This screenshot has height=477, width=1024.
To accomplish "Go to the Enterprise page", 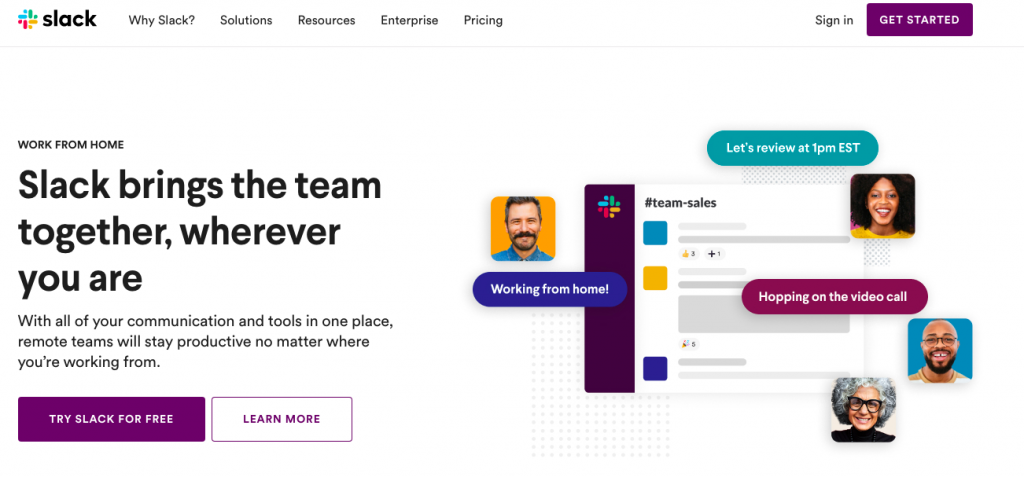I will [x=409, y=20].
